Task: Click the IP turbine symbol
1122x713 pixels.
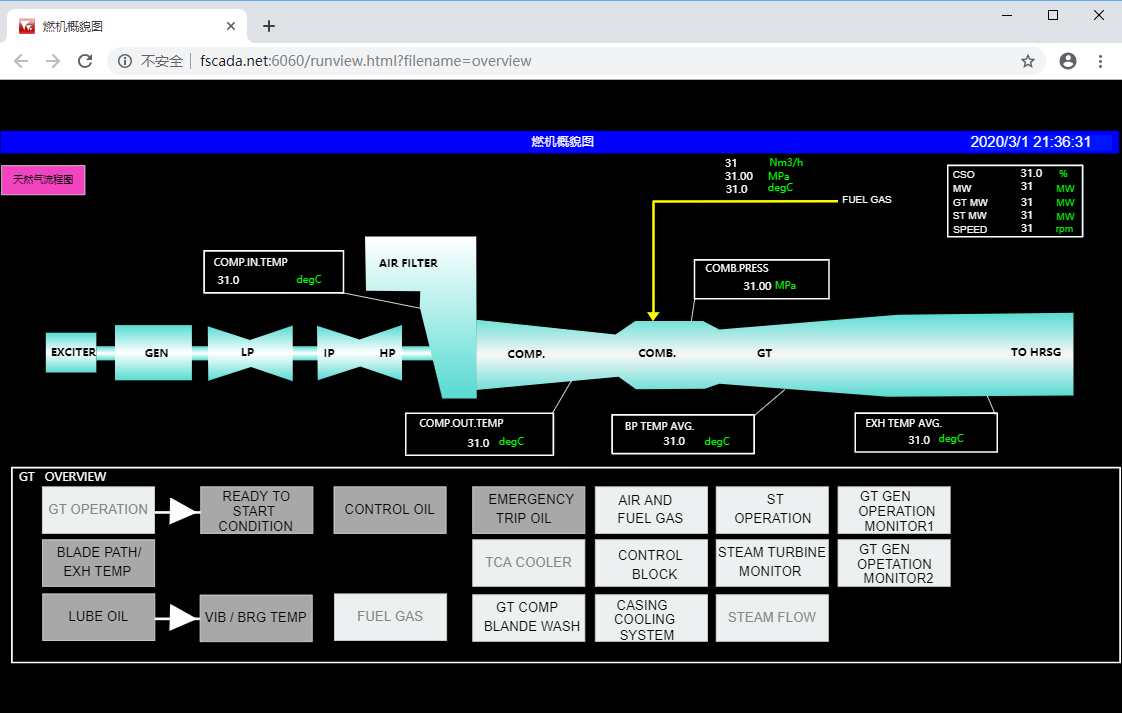Action: (x=329, y=353)
